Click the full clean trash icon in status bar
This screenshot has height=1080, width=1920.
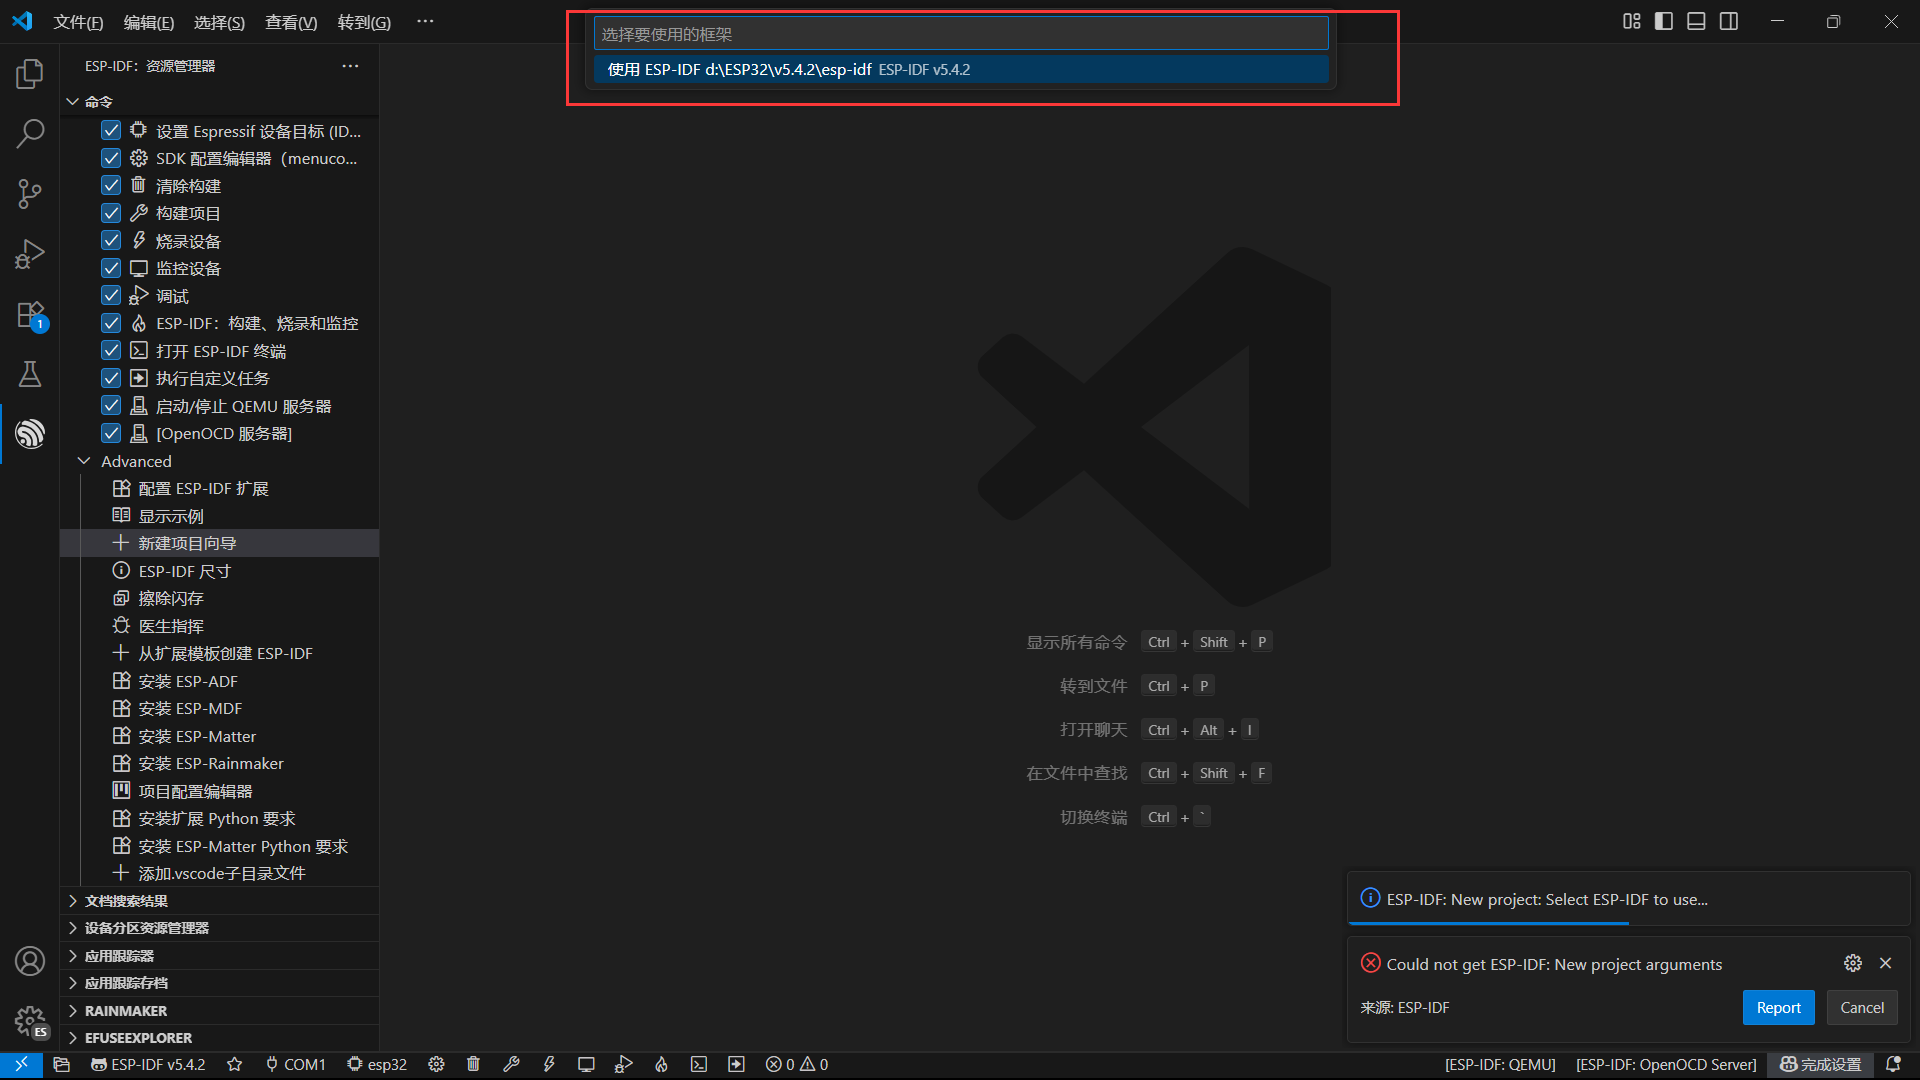coord(473,1065)
